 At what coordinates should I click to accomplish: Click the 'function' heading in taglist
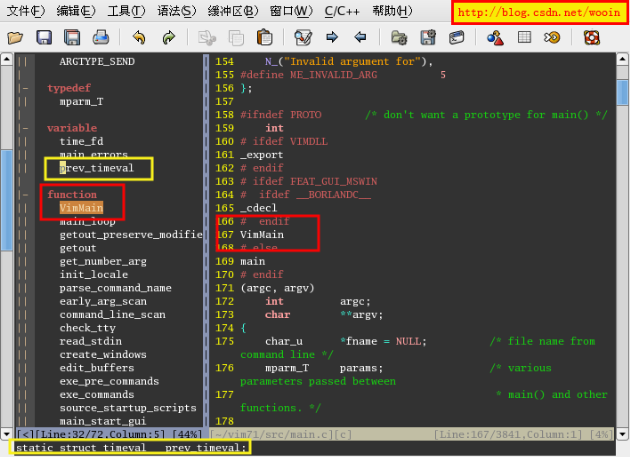[72, 195]
